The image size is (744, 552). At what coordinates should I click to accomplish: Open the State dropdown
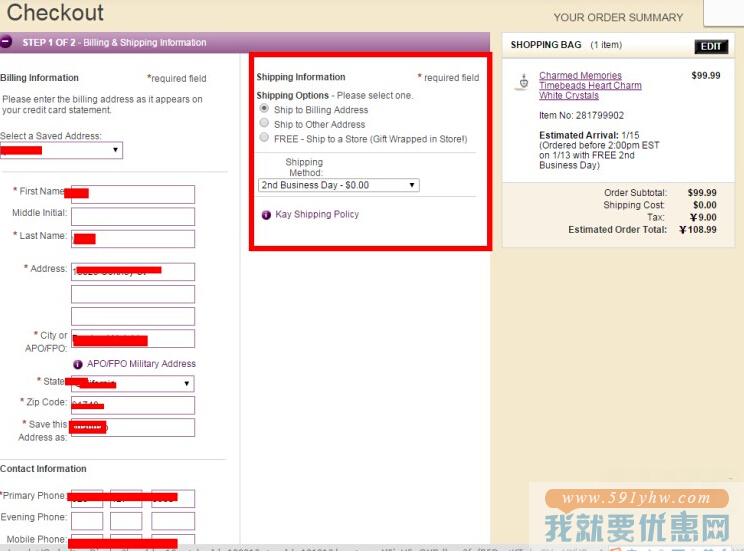coord(132,384)
